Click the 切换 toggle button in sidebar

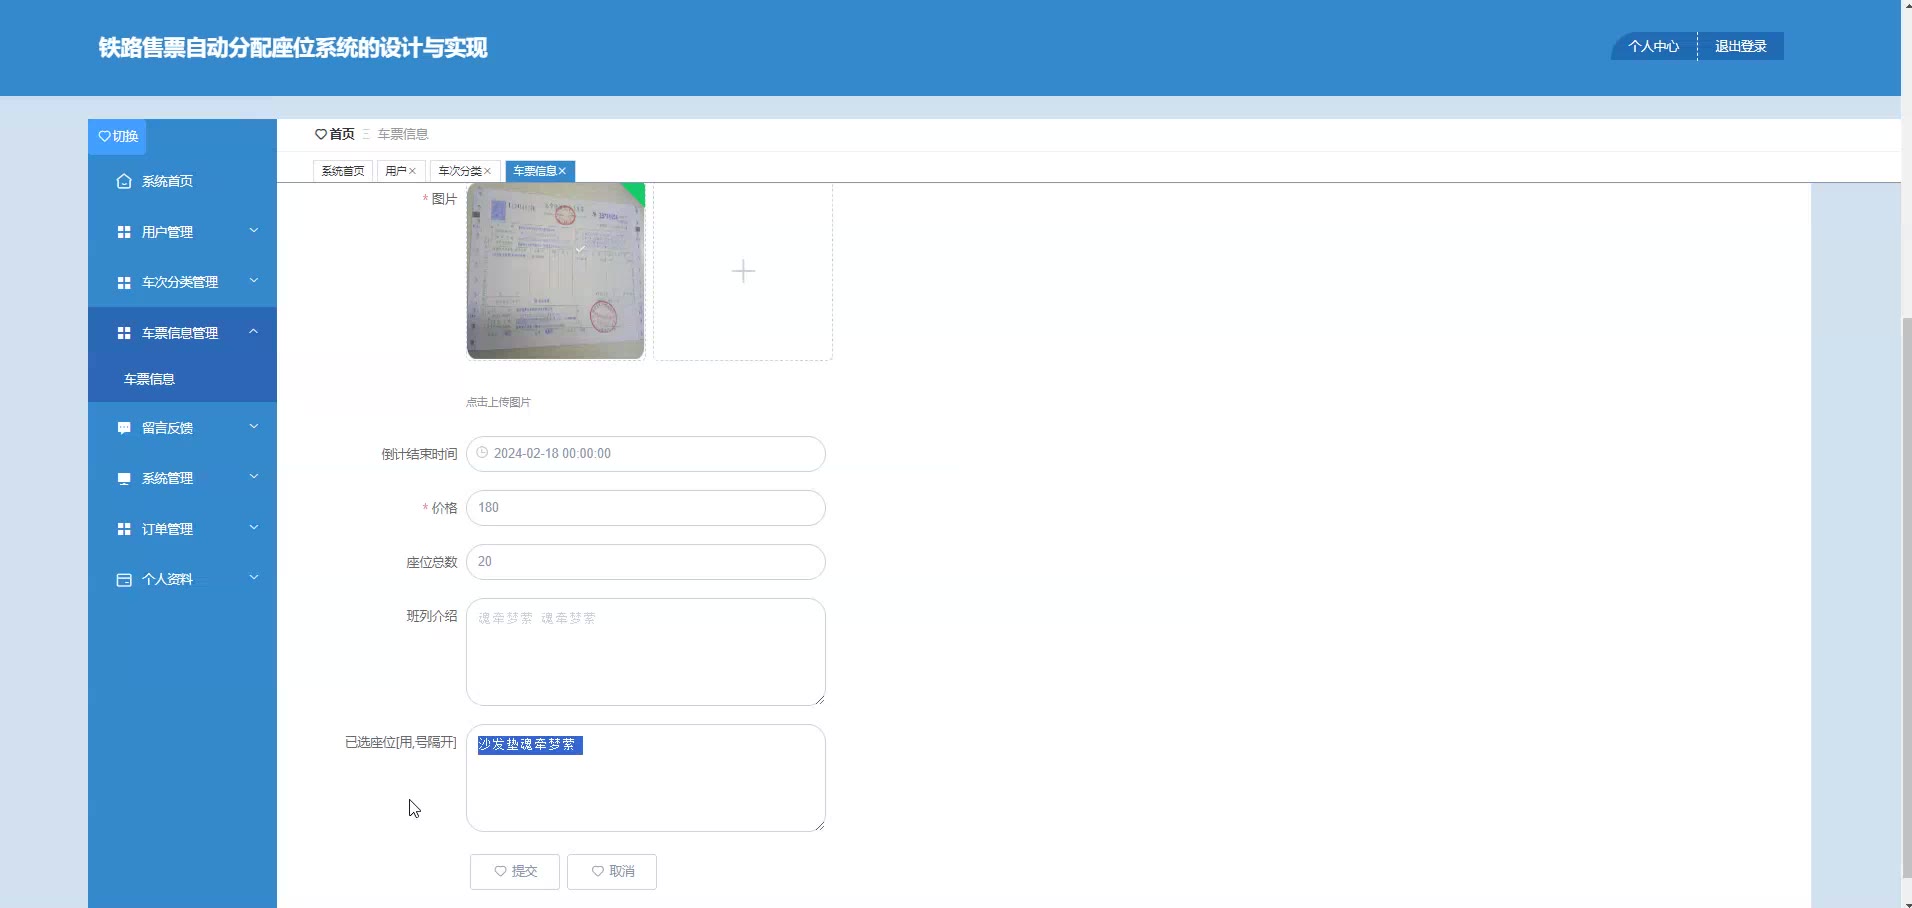click(x=118, y=136)
